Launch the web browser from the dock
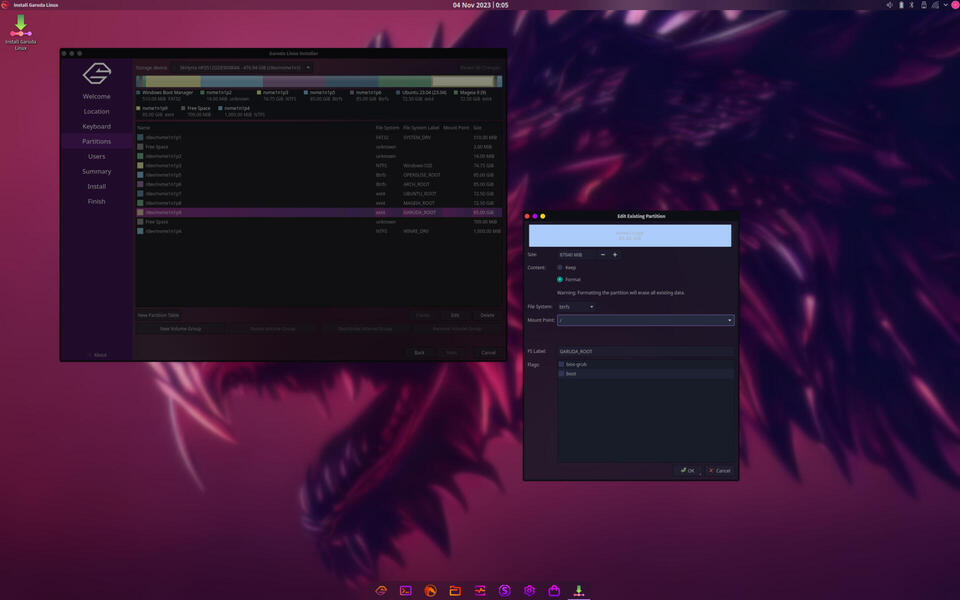Viewport: 960px width, 600px height. pyautogui.click(x=430, y=590)
